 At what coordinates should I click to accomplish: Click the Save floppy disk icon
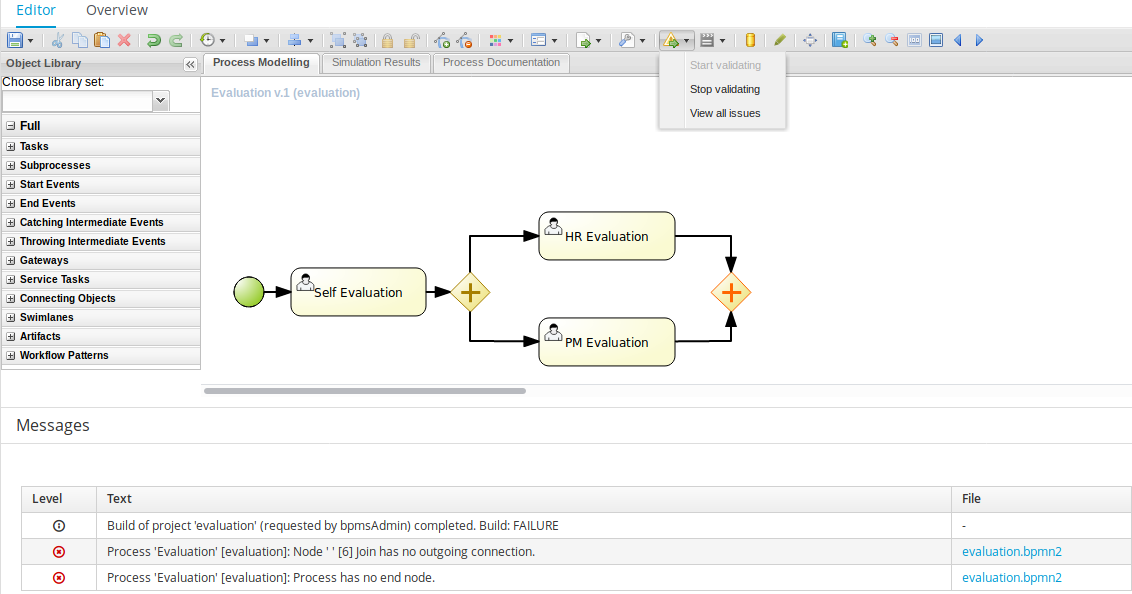click(x=15, y=40)
